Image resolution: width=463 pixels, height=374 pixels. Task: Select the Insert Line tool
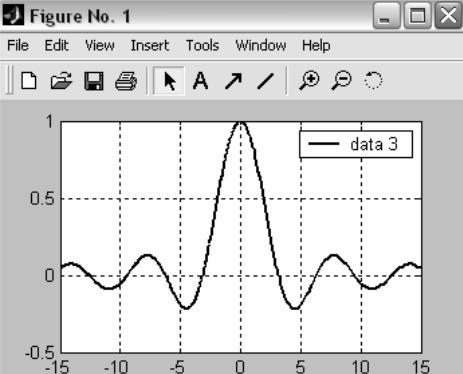tap(266, 81)
